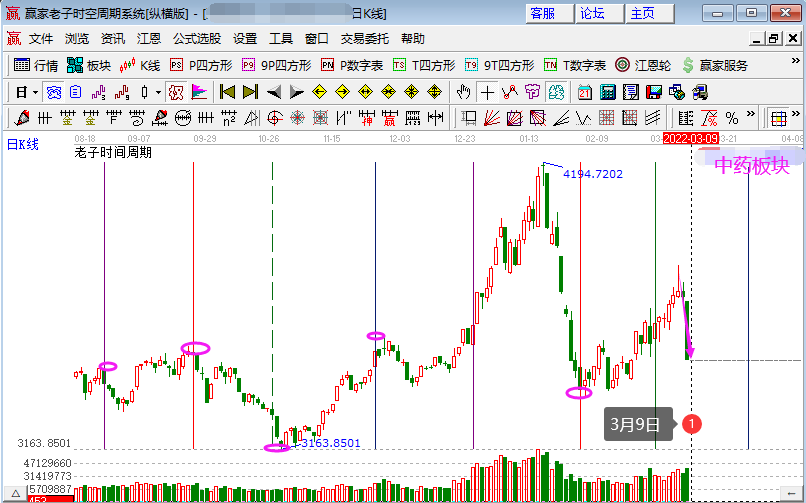Toggle the teal pattern button near calendar
The image size is (806, 503).
(x=556, y=92)
